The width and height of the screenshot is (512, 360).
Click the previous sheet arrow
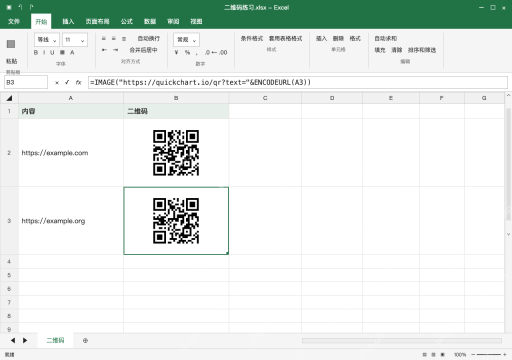(x=13, y=340)
